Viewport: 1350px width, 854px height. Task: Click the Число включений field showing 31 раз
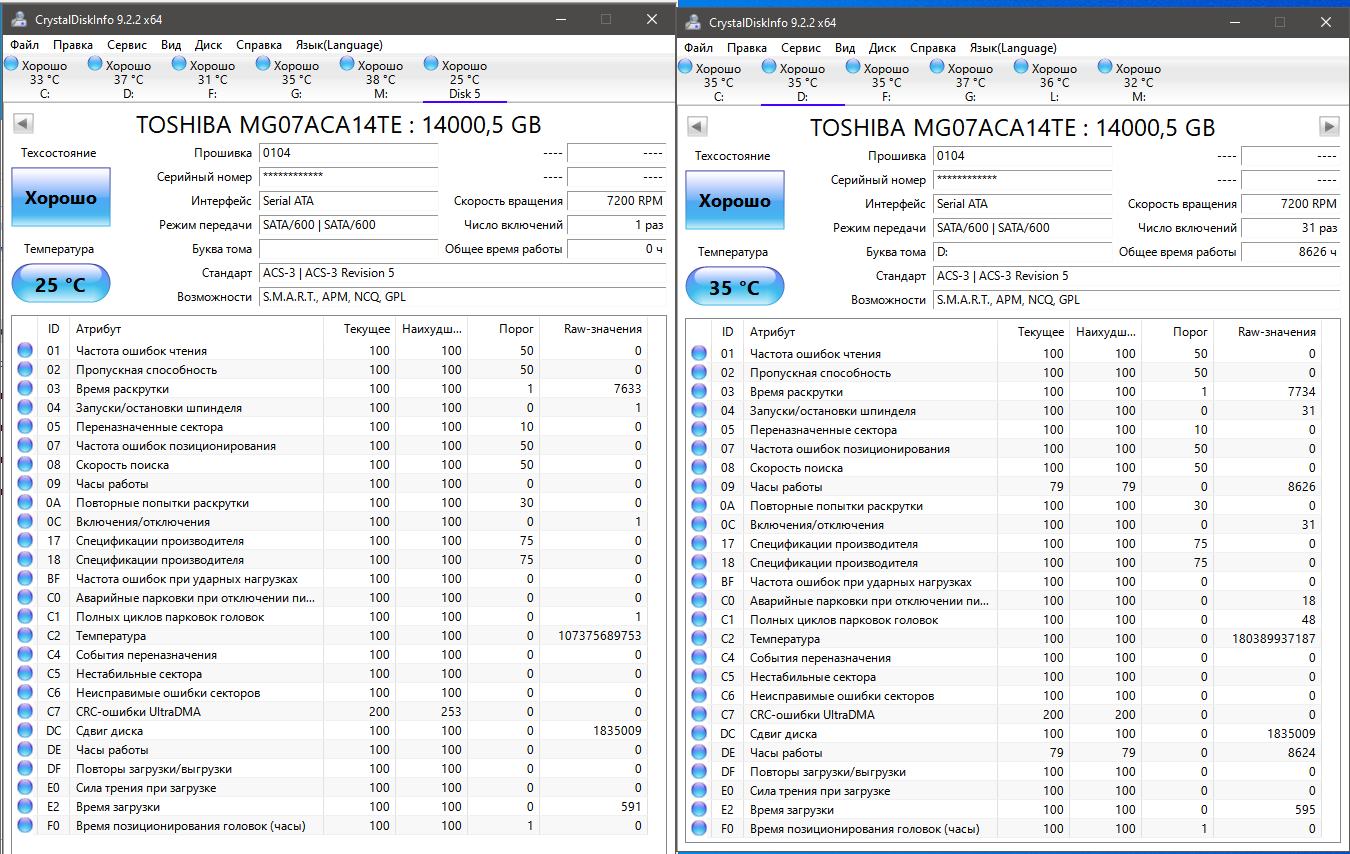click(x=1290, y=228)
